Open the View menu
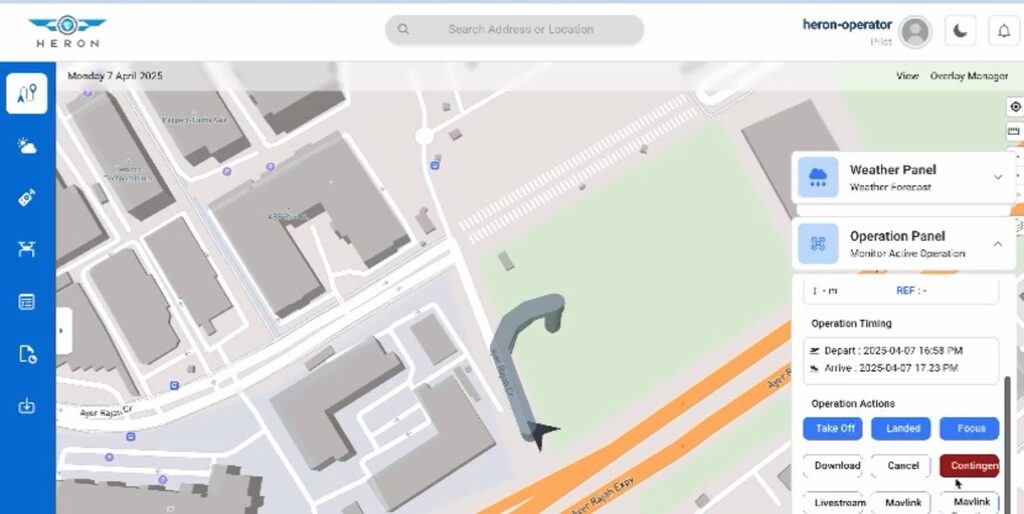Viewport: 1024px width, 514px height. (x=907, y=76)
